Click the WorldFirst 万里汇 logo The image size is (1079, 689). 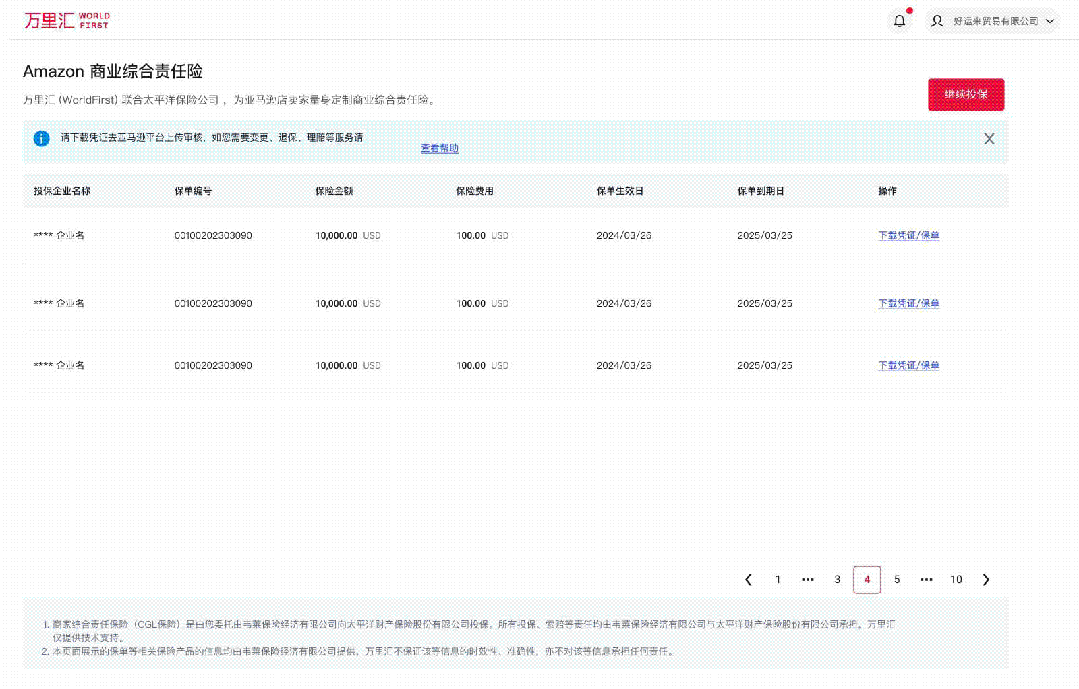(x=67, y=21)
